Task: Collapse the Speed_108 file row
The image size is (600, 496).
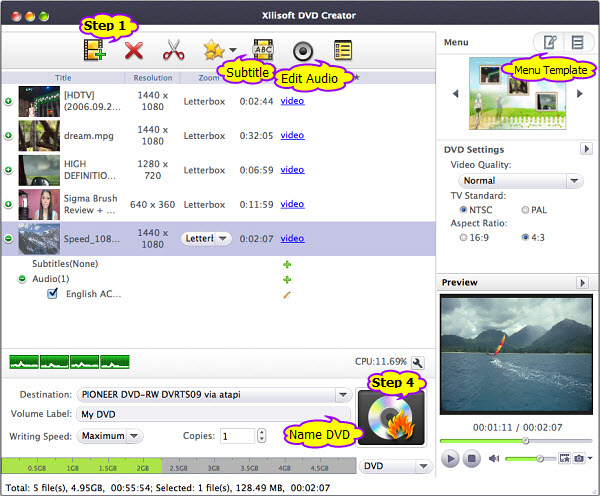Action: (x=8, y=238)
